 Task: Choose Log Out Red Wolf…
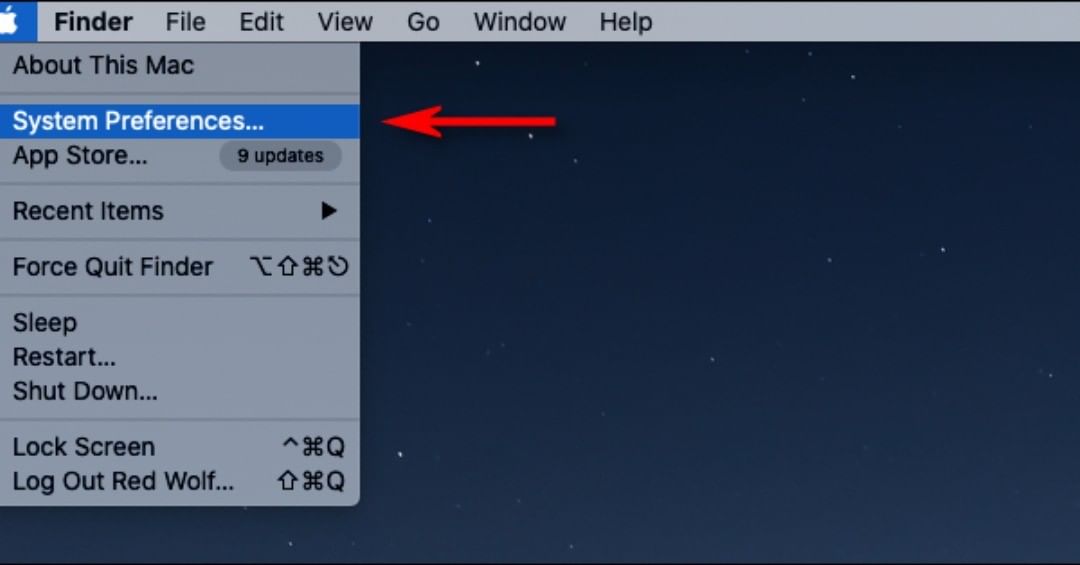pyautogui.click(x=179, y=482)
